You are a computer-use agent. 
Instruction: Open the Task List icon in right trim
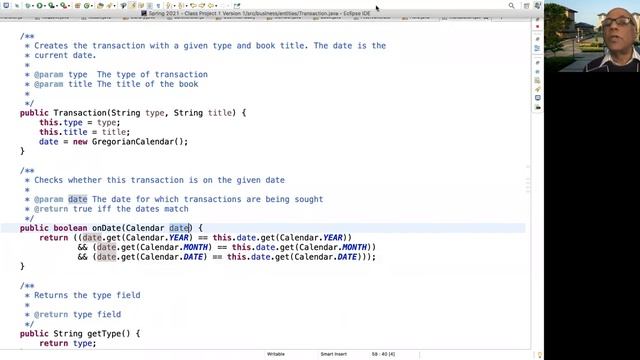(x=538, y=48)
